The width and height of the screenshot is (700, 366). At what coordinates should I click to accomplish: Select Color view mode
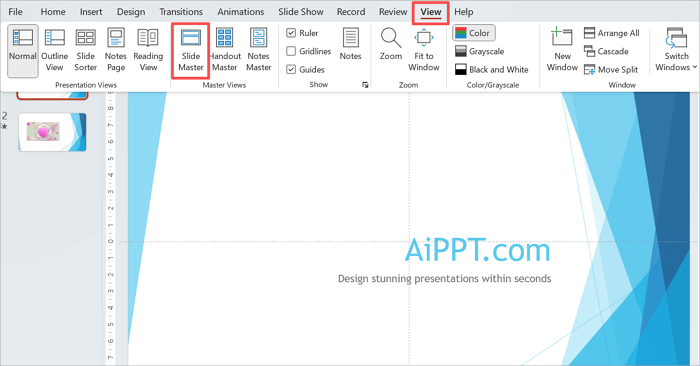click(474, 33)
